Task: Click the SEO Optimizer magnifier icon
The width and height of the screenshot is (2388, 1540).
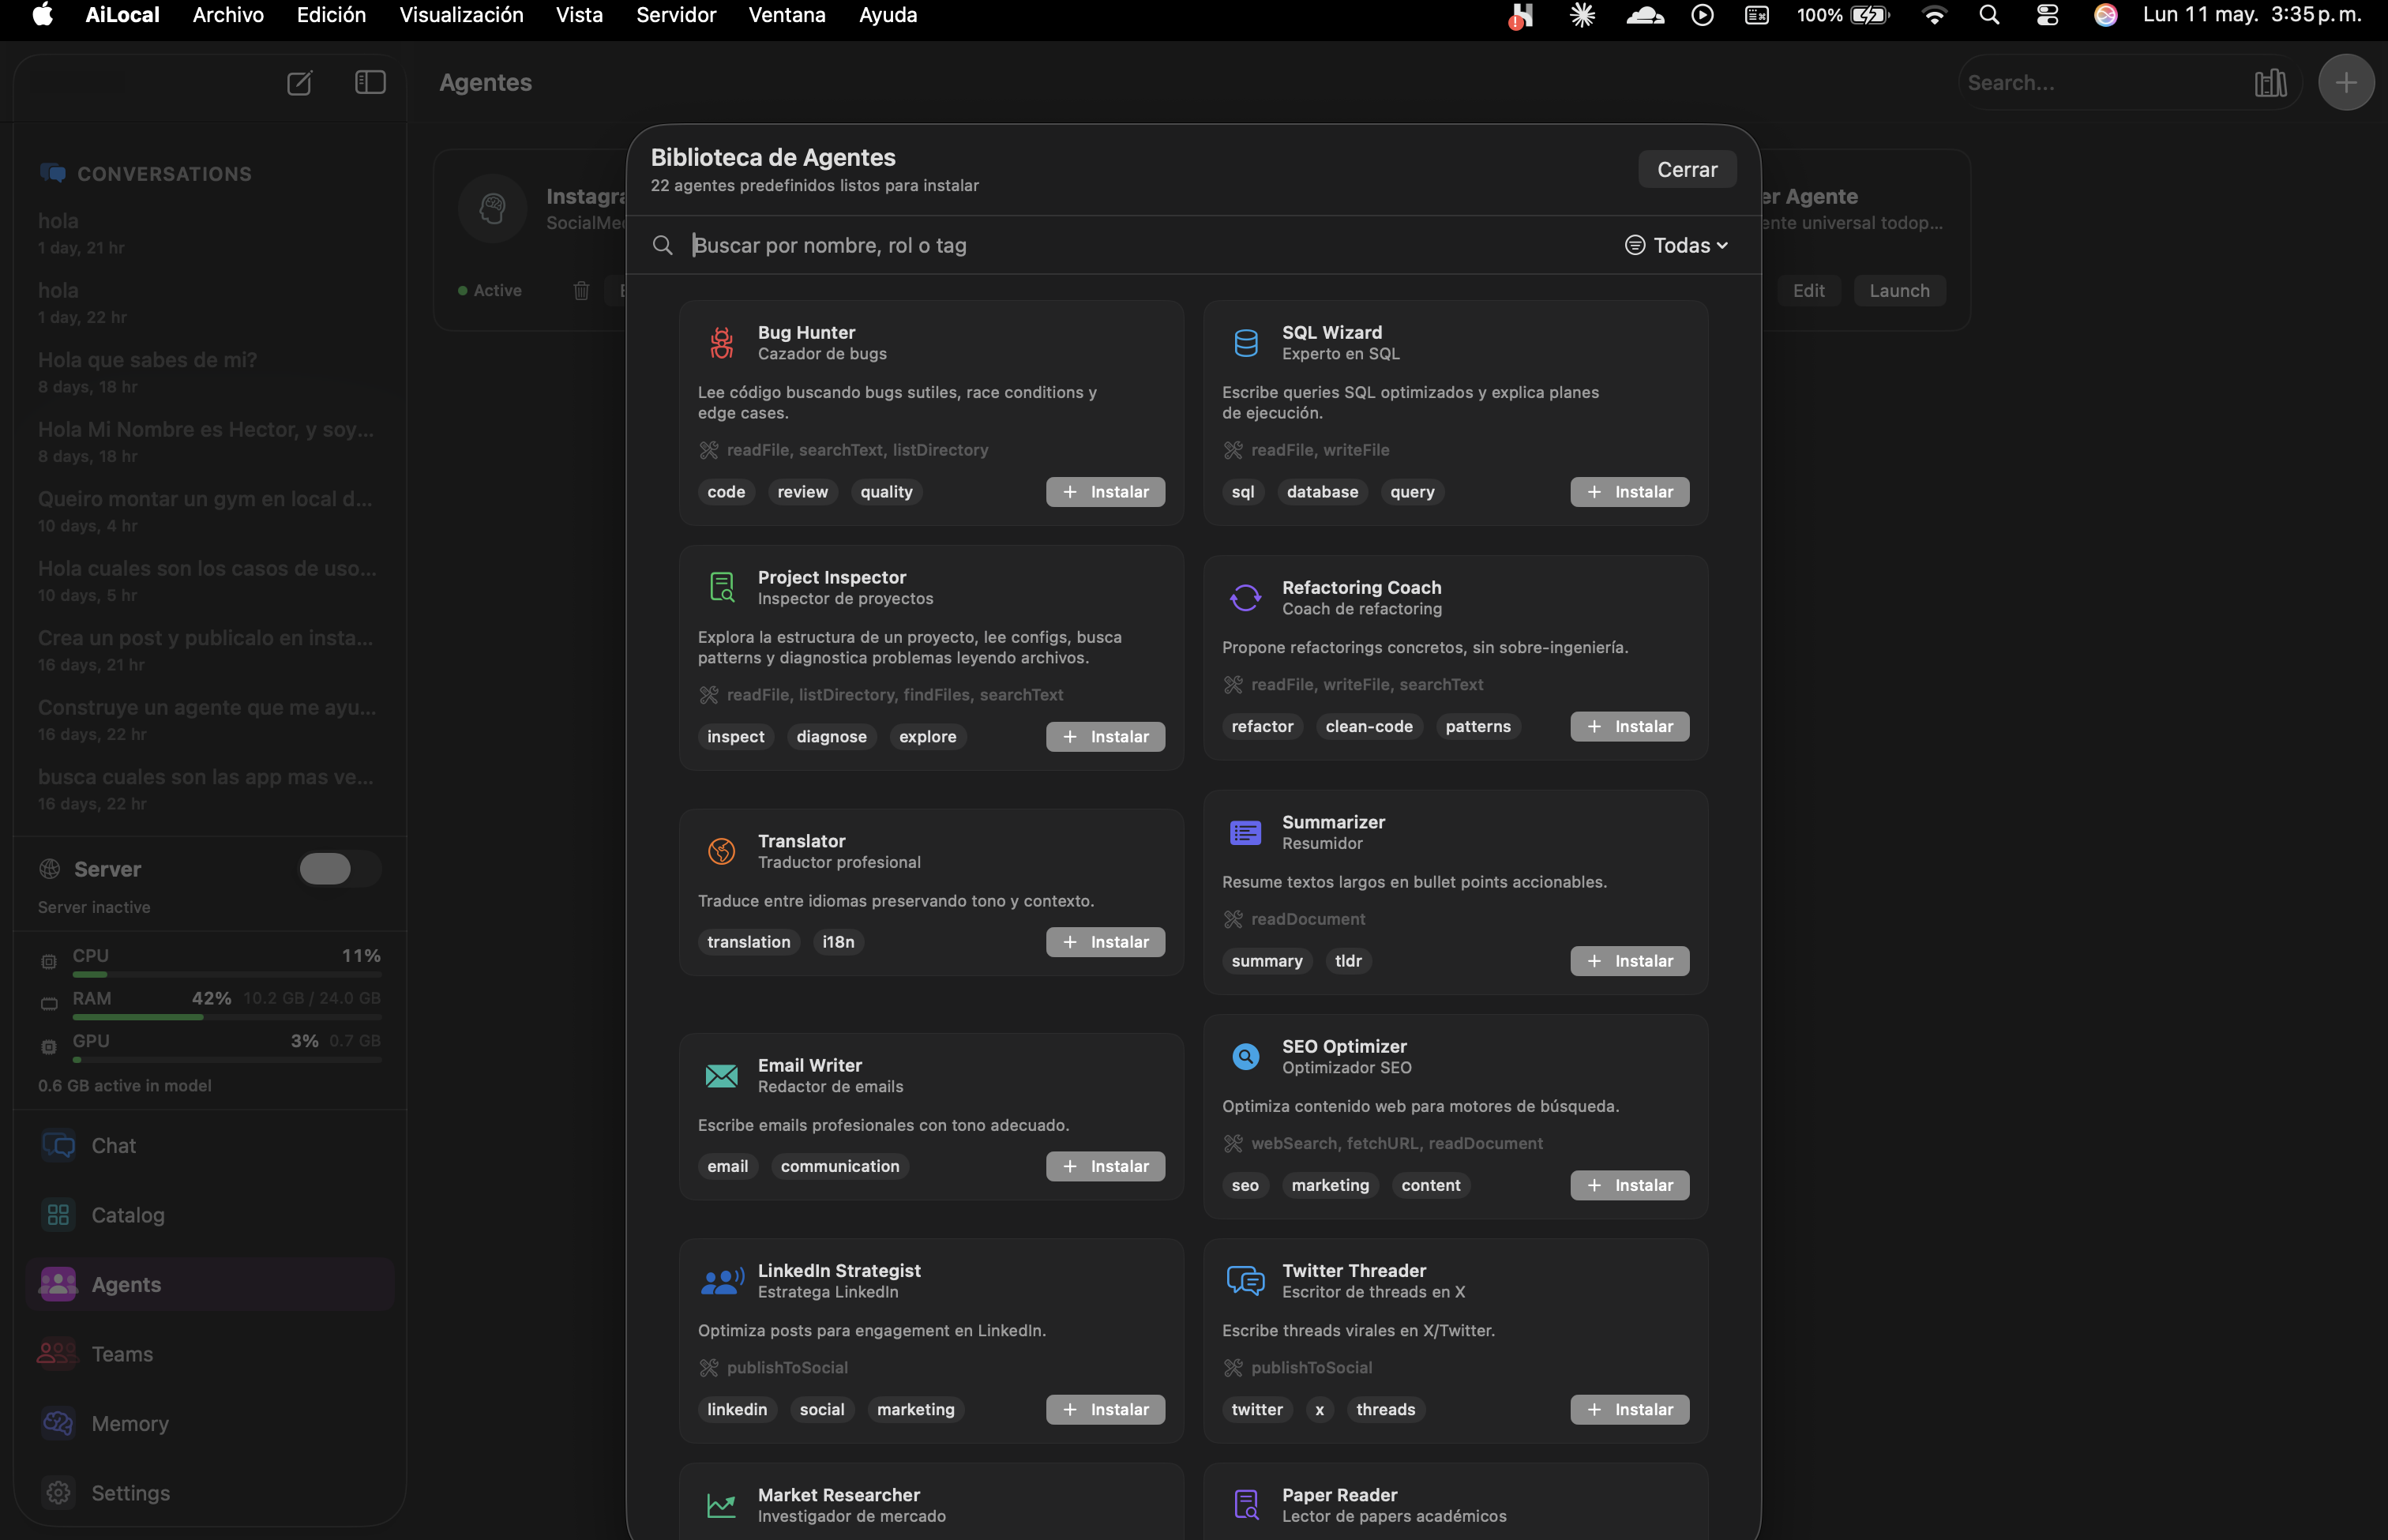Action: (x=1245, y=1056)
